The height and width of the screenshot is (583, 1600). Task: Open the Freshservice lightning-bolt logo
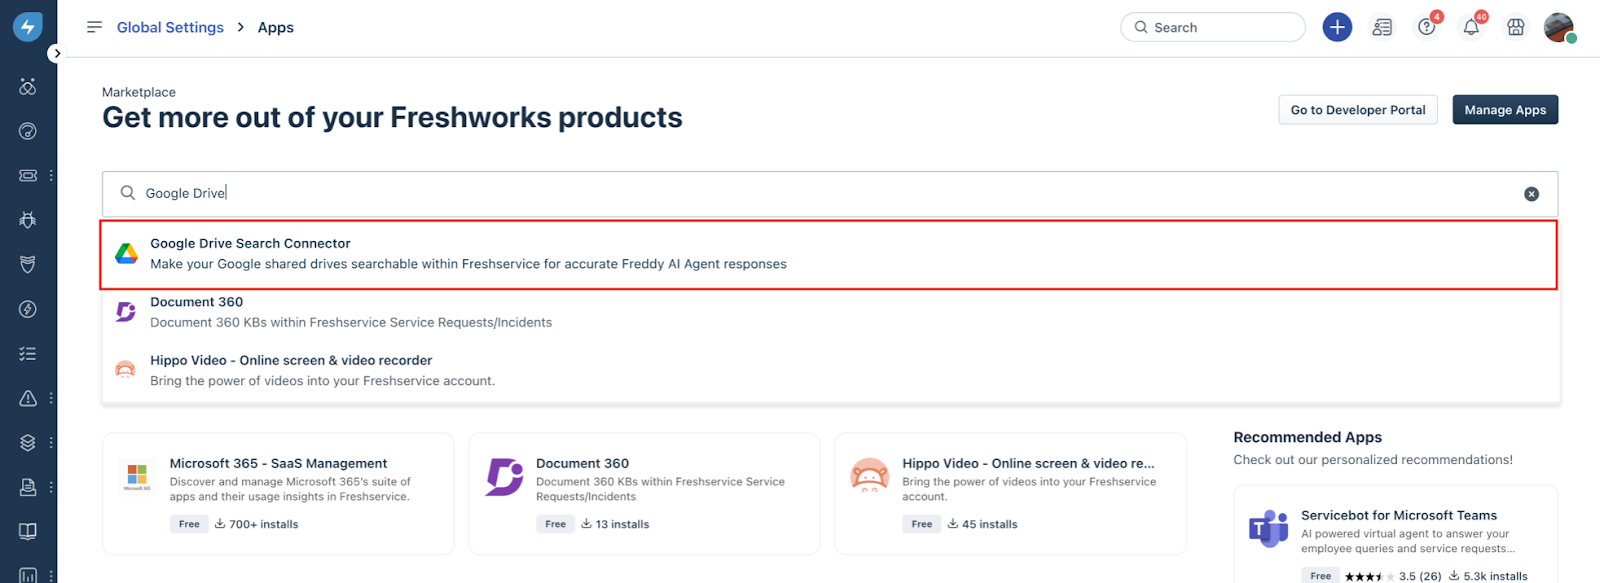coord(28,27)
